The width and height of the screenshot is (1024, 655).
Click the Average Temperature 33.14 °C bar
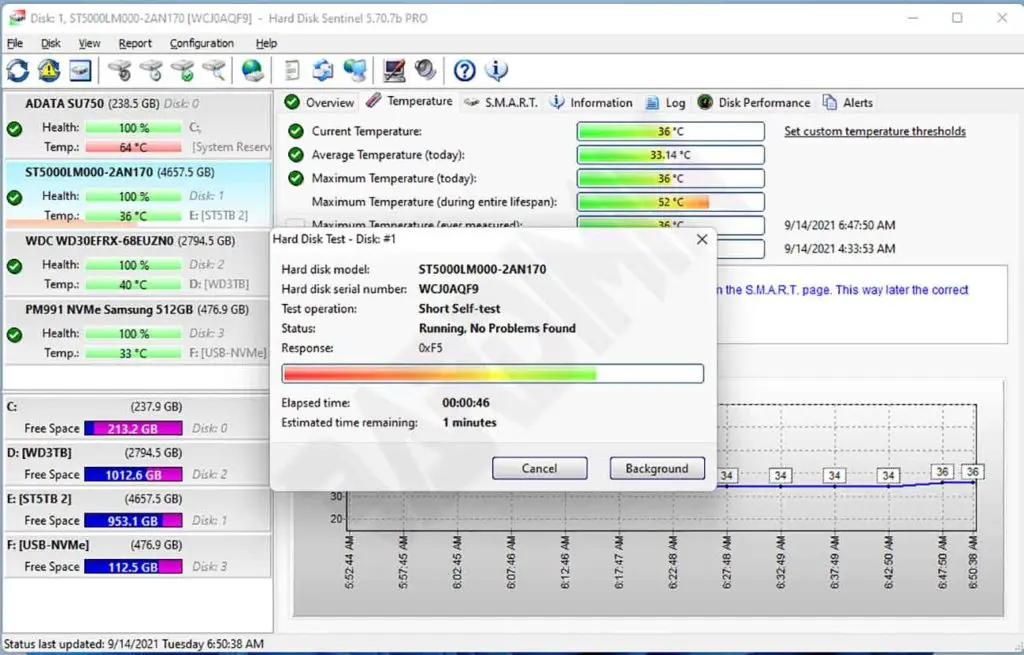point(671,155)
